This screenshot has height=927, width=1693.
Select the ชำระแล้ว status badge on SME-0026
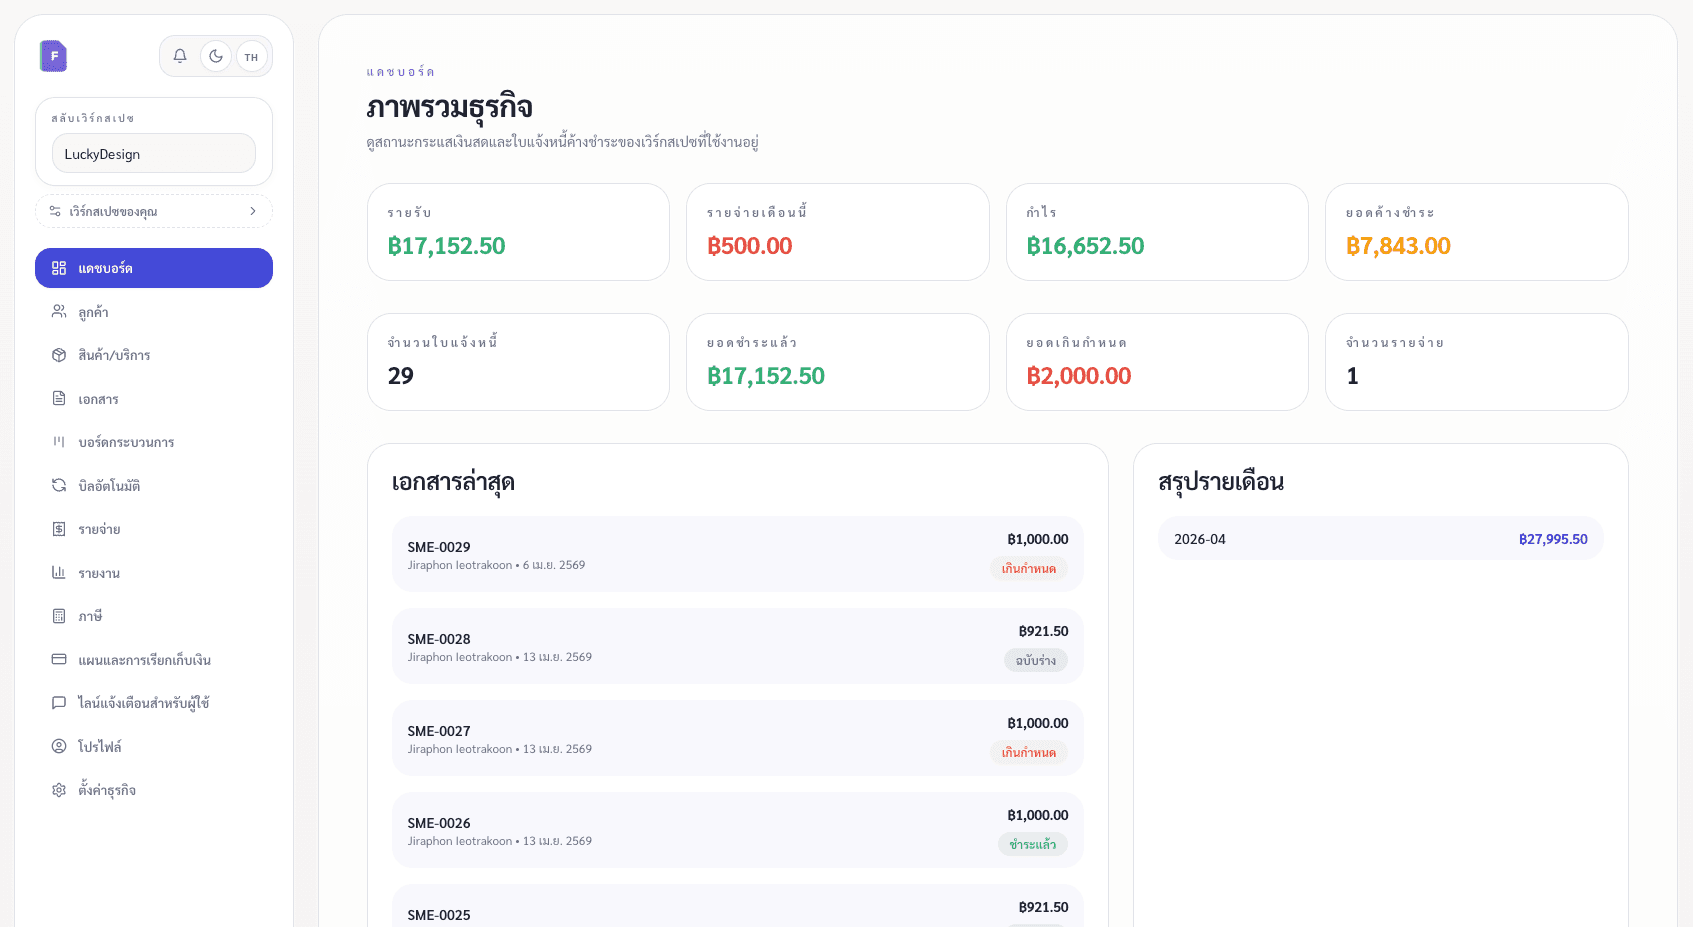pyautogui.click(x=1033, y=844)
